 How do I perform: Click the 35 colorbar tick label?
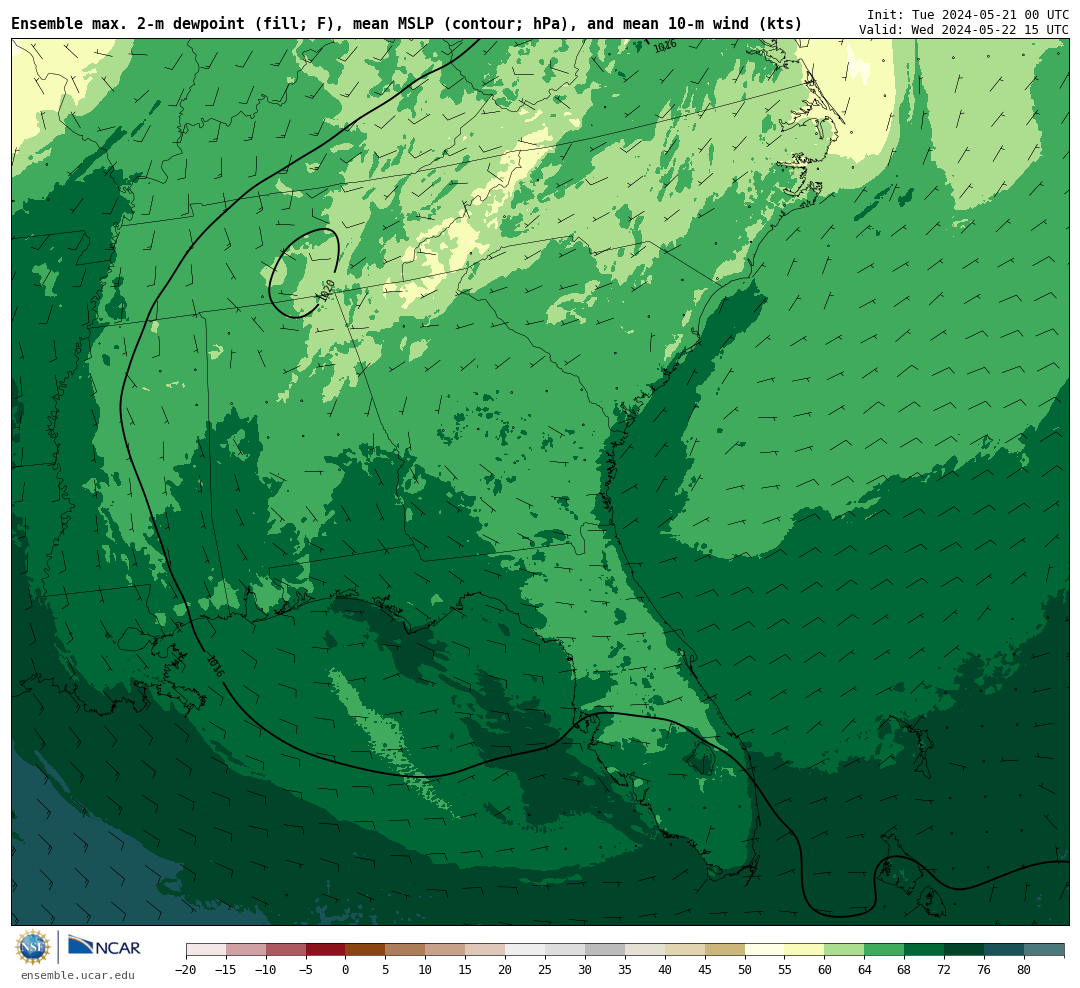[x=625, y=970]
